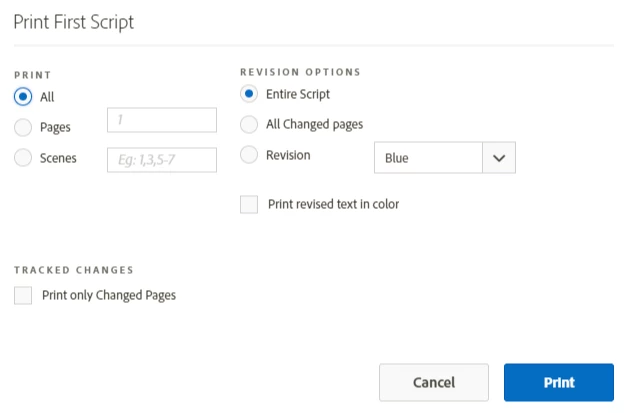The height and width of the screenshot is (413, 624).
Task: Select the All print radio button
Action: click(24, 97)
